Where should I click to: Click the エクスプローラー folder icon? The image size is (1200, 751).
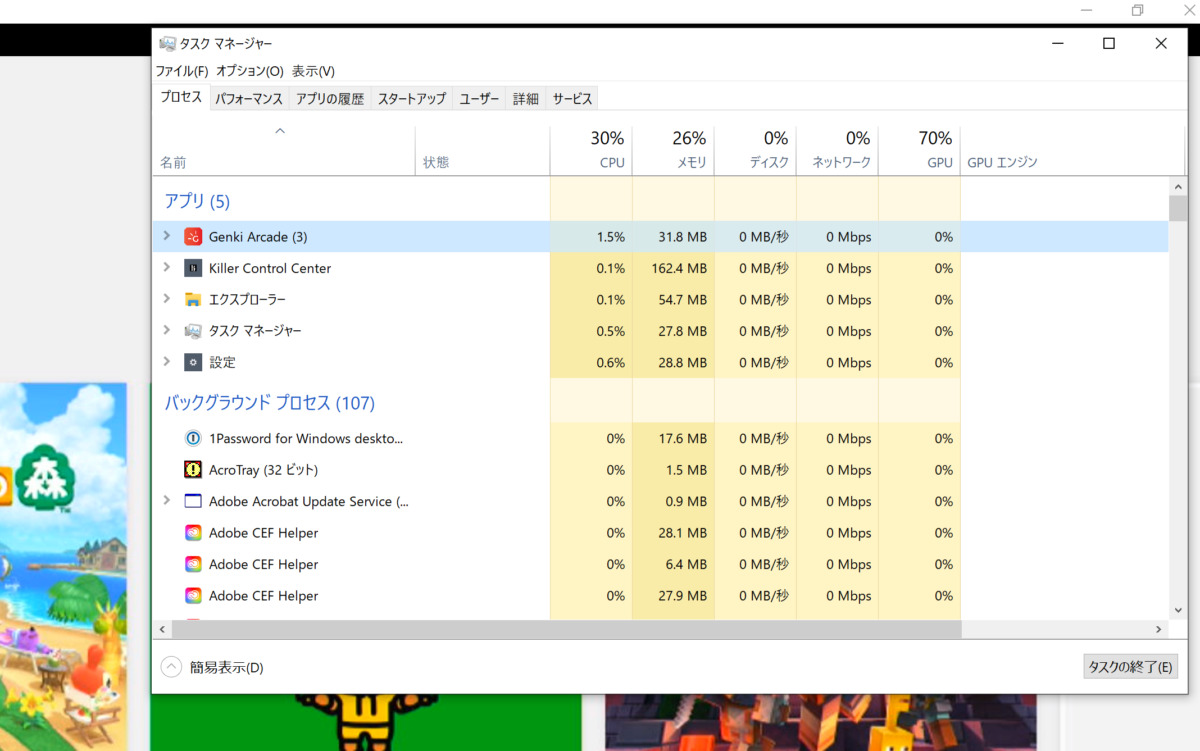193,299
